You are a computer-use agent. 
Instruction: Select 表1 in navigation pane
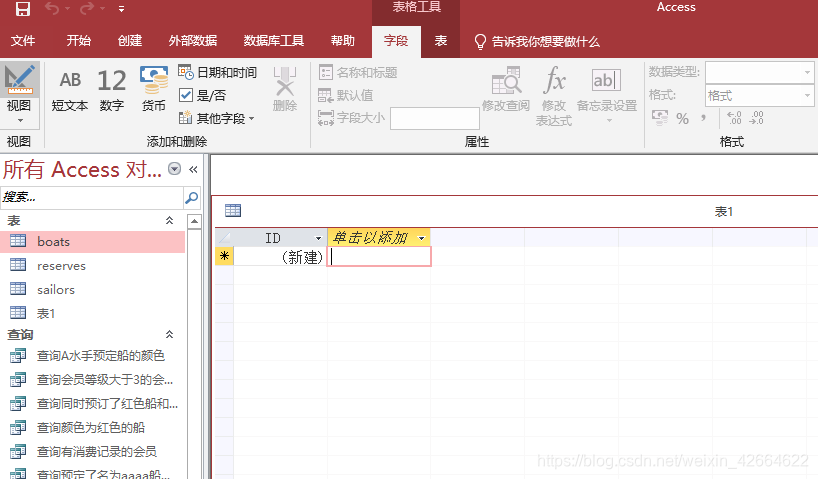tap(92, 313)
